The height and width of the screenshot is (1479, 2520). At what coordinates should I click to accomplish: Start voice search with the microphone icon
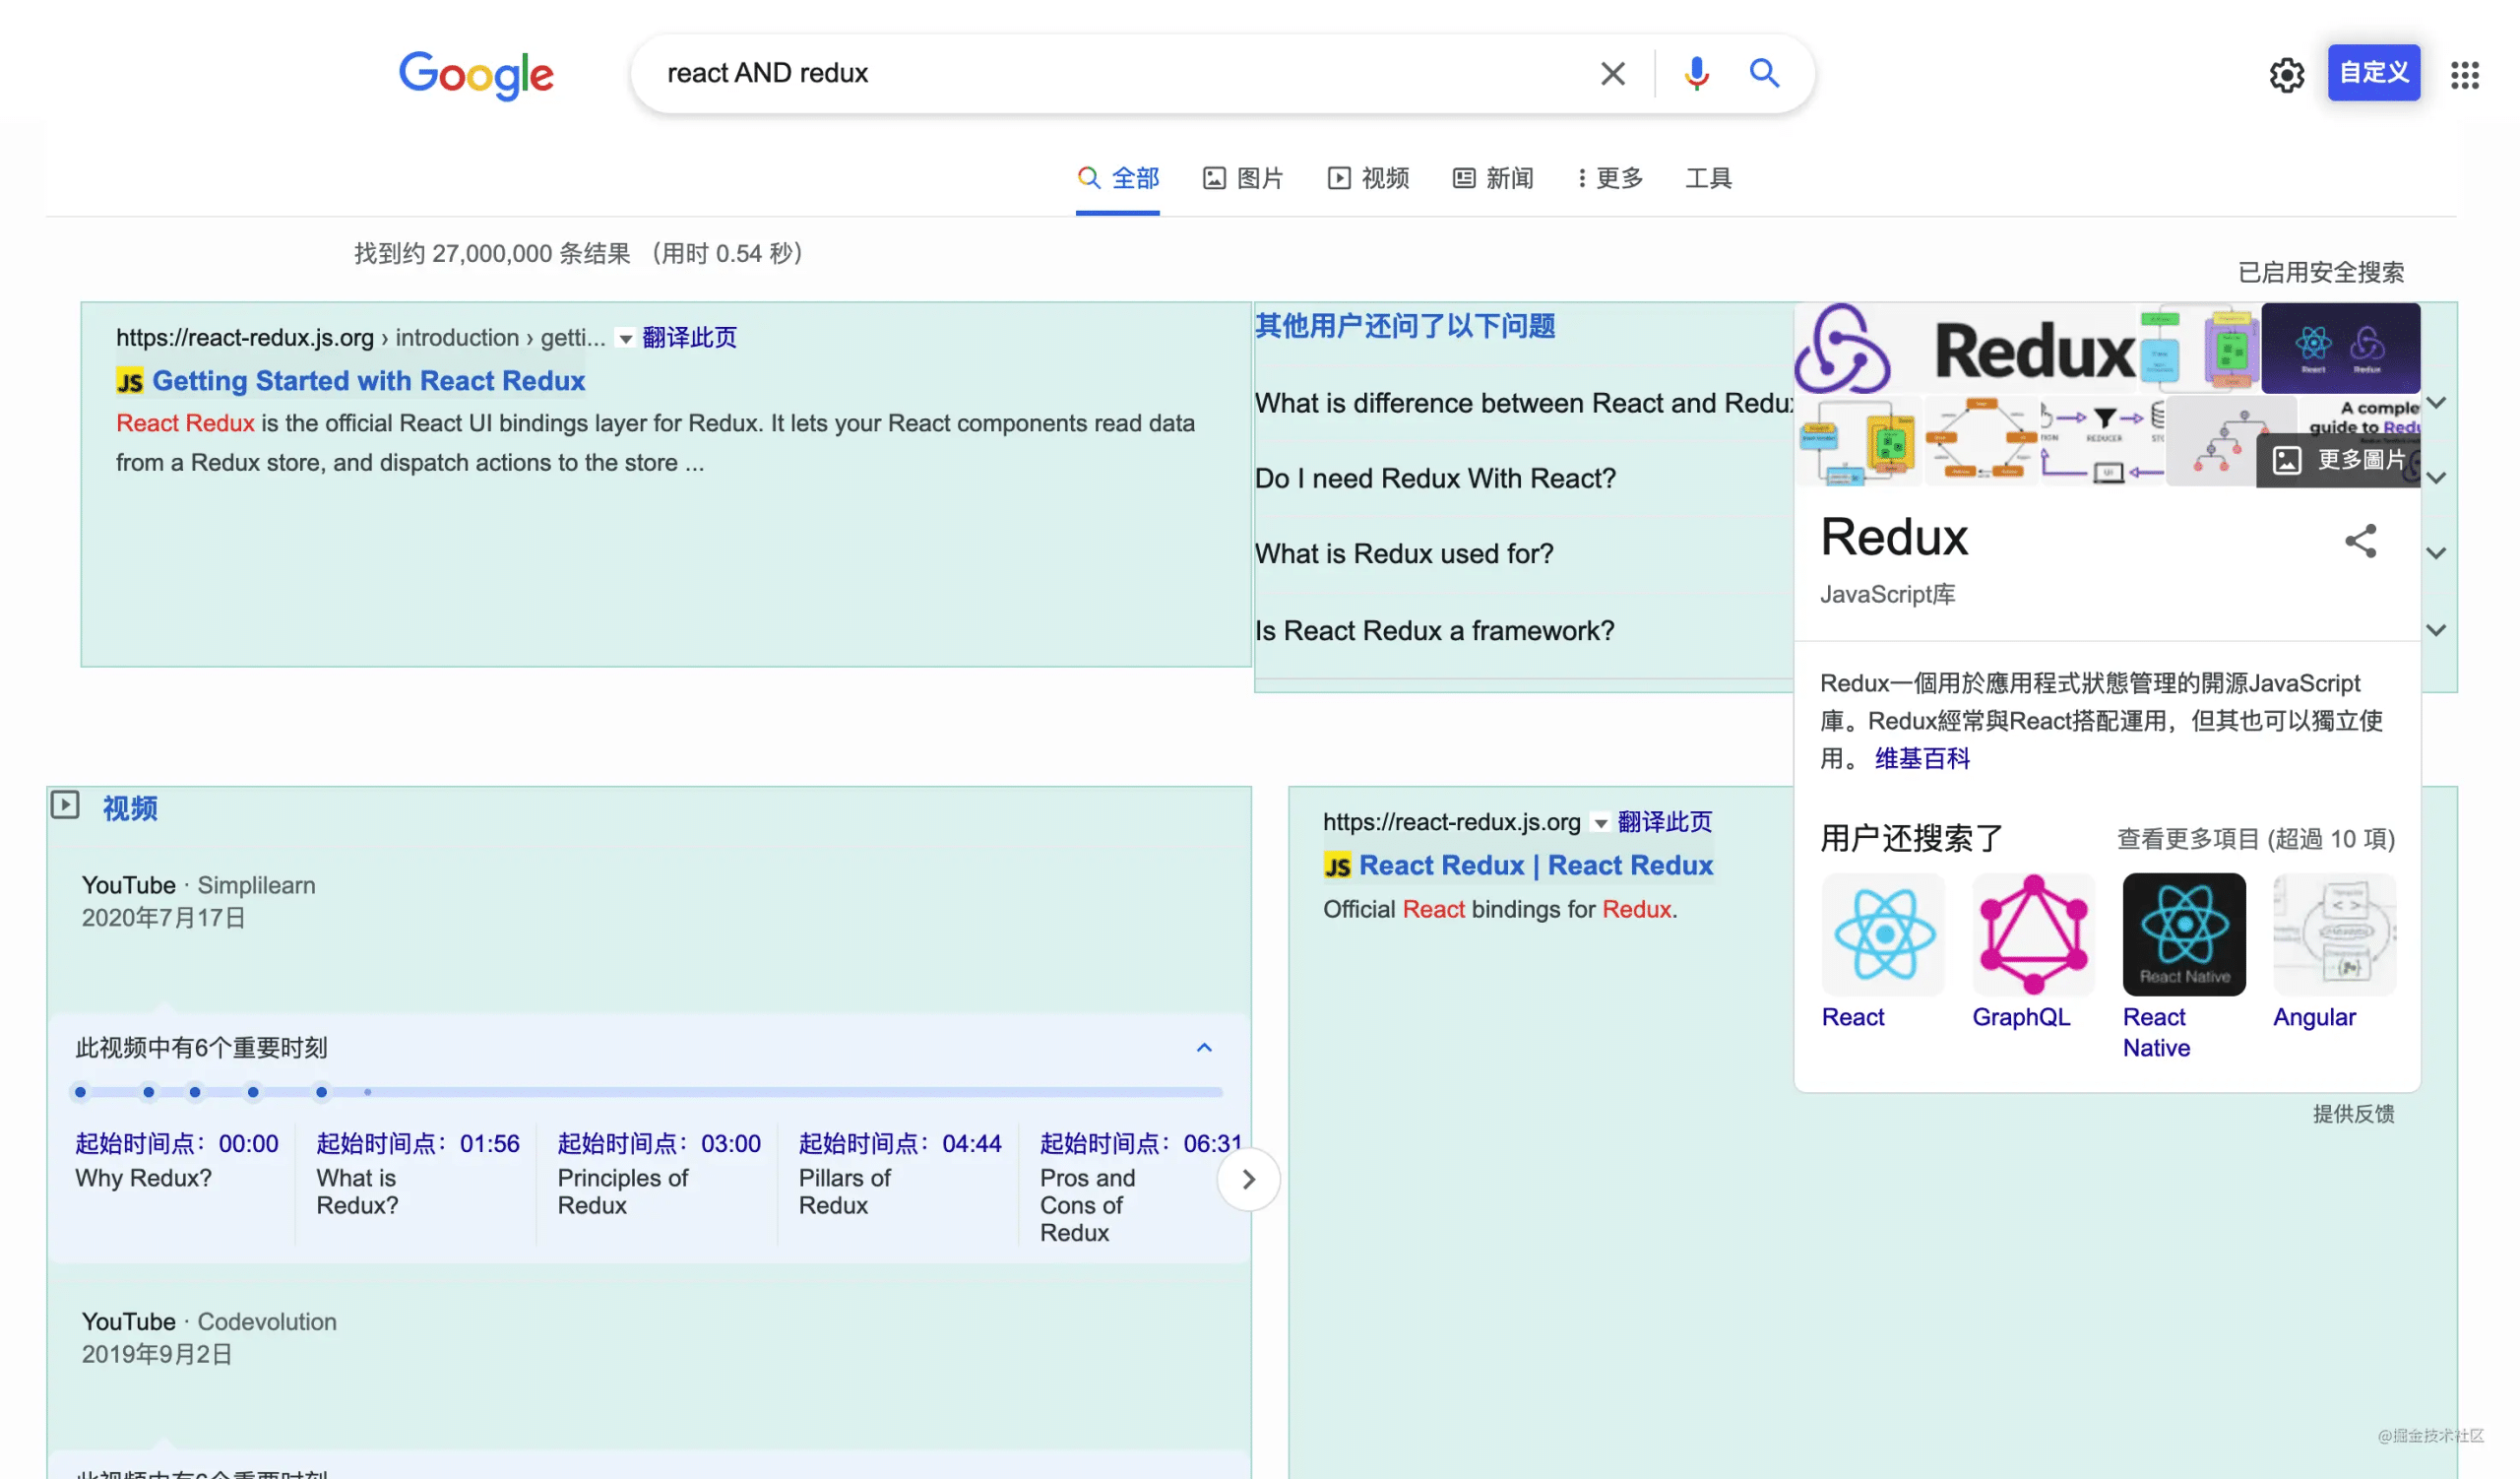pyautogui.click(x=1696, y=73)
